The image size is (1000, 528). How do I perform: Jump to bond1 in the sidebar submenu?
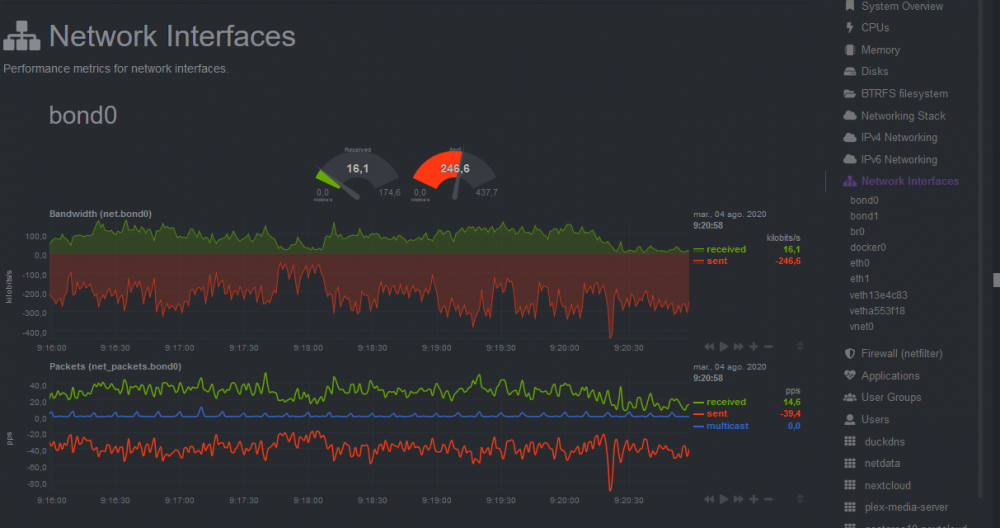click(x=864, y=216)
